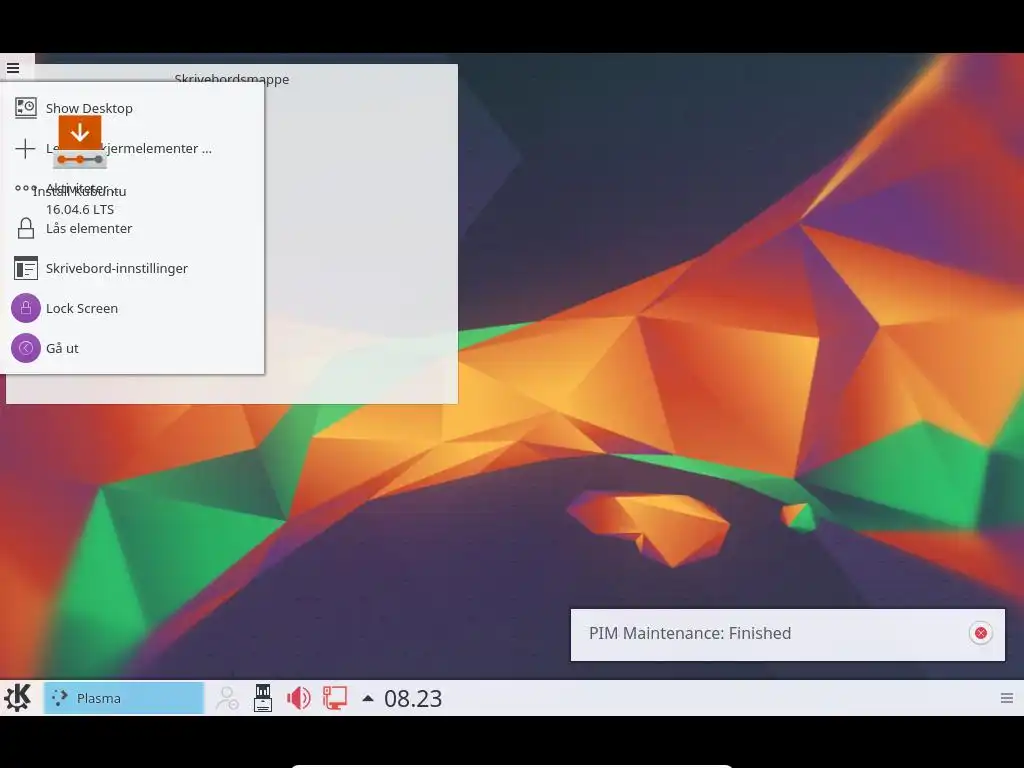
Task: Open the removable device notifier icon
Action: click(263, 697)
